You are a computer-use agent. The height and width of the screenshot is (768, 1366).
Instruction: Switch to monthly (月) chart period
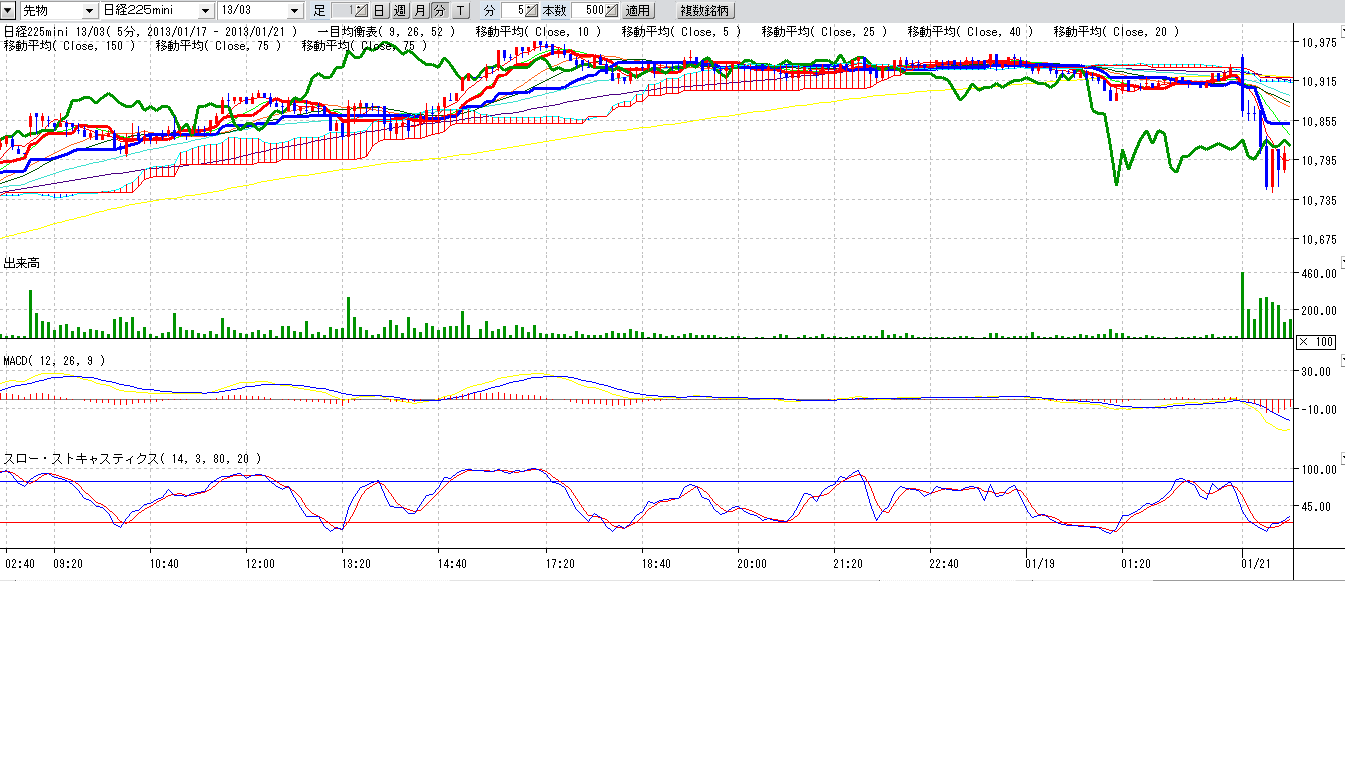(420, 10)
